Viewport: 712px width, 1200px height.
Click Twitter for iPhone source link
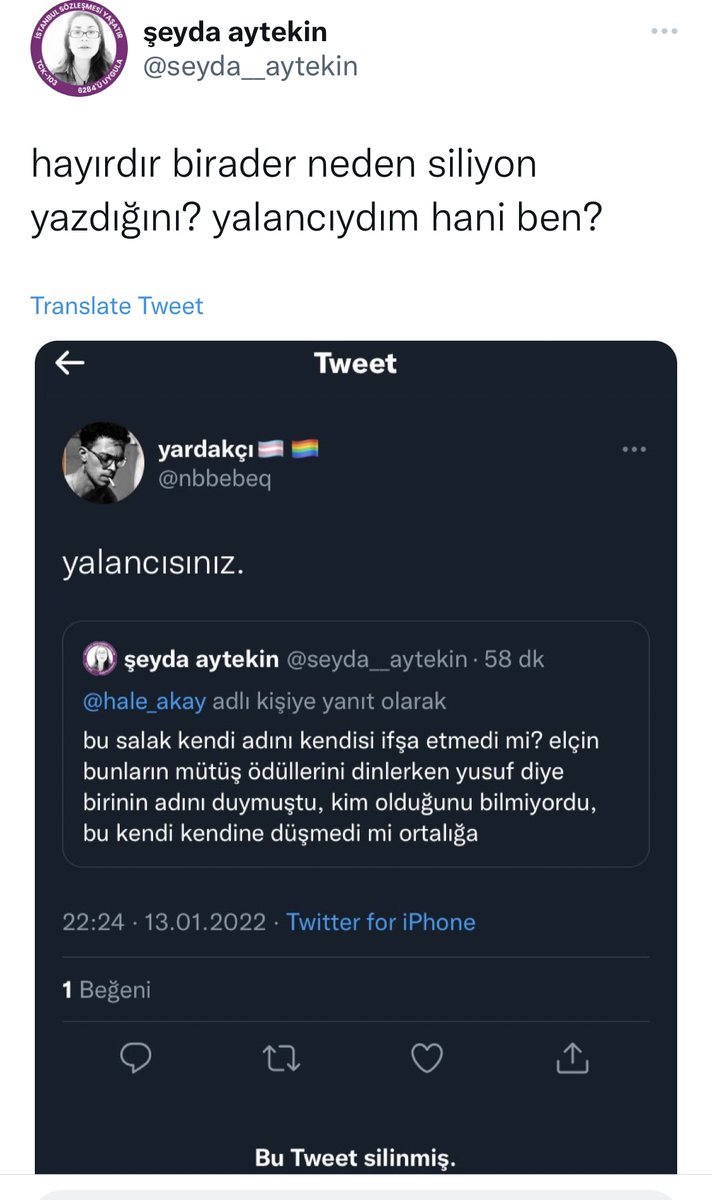(x=381, y=922)
